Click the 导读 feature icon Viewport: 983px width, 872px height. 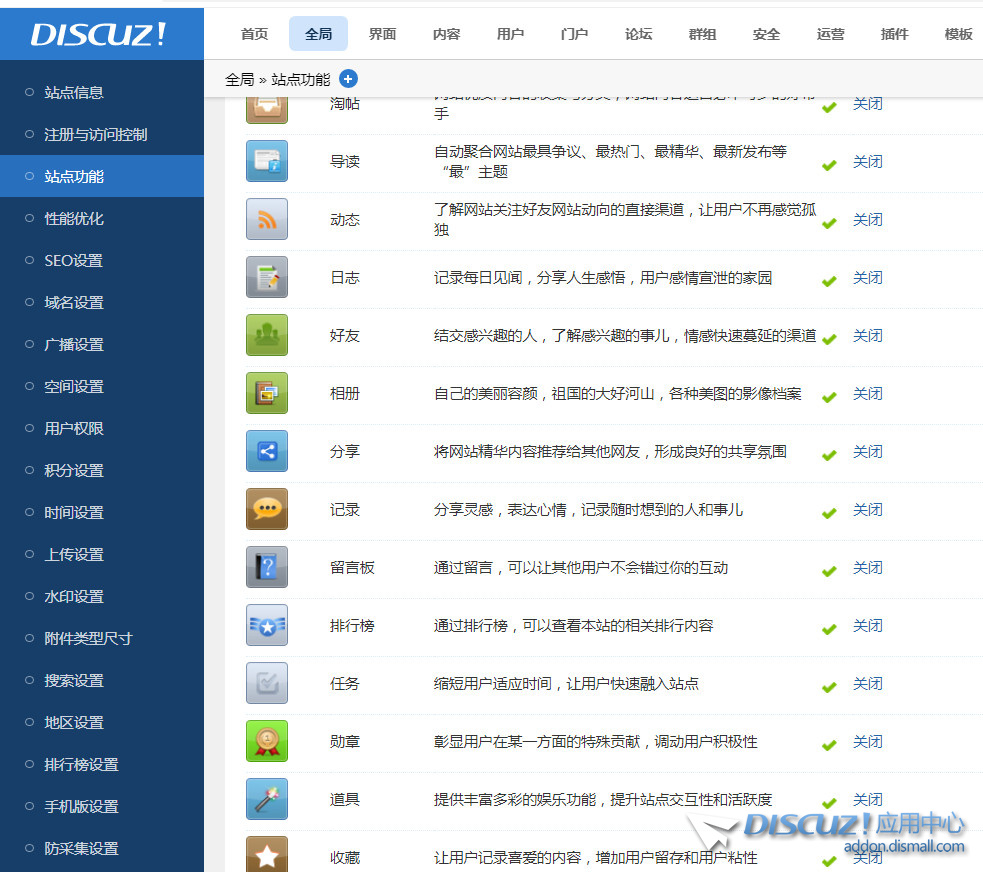click(267, 161)
